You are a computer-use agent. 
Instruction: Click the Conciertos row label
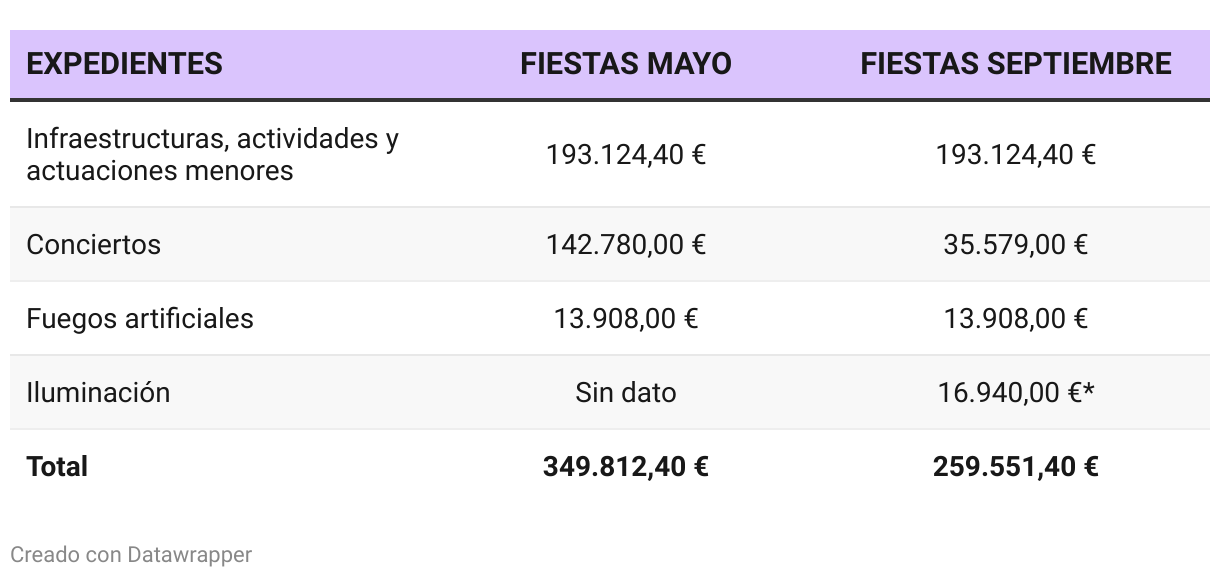click(x=93, y=245)
